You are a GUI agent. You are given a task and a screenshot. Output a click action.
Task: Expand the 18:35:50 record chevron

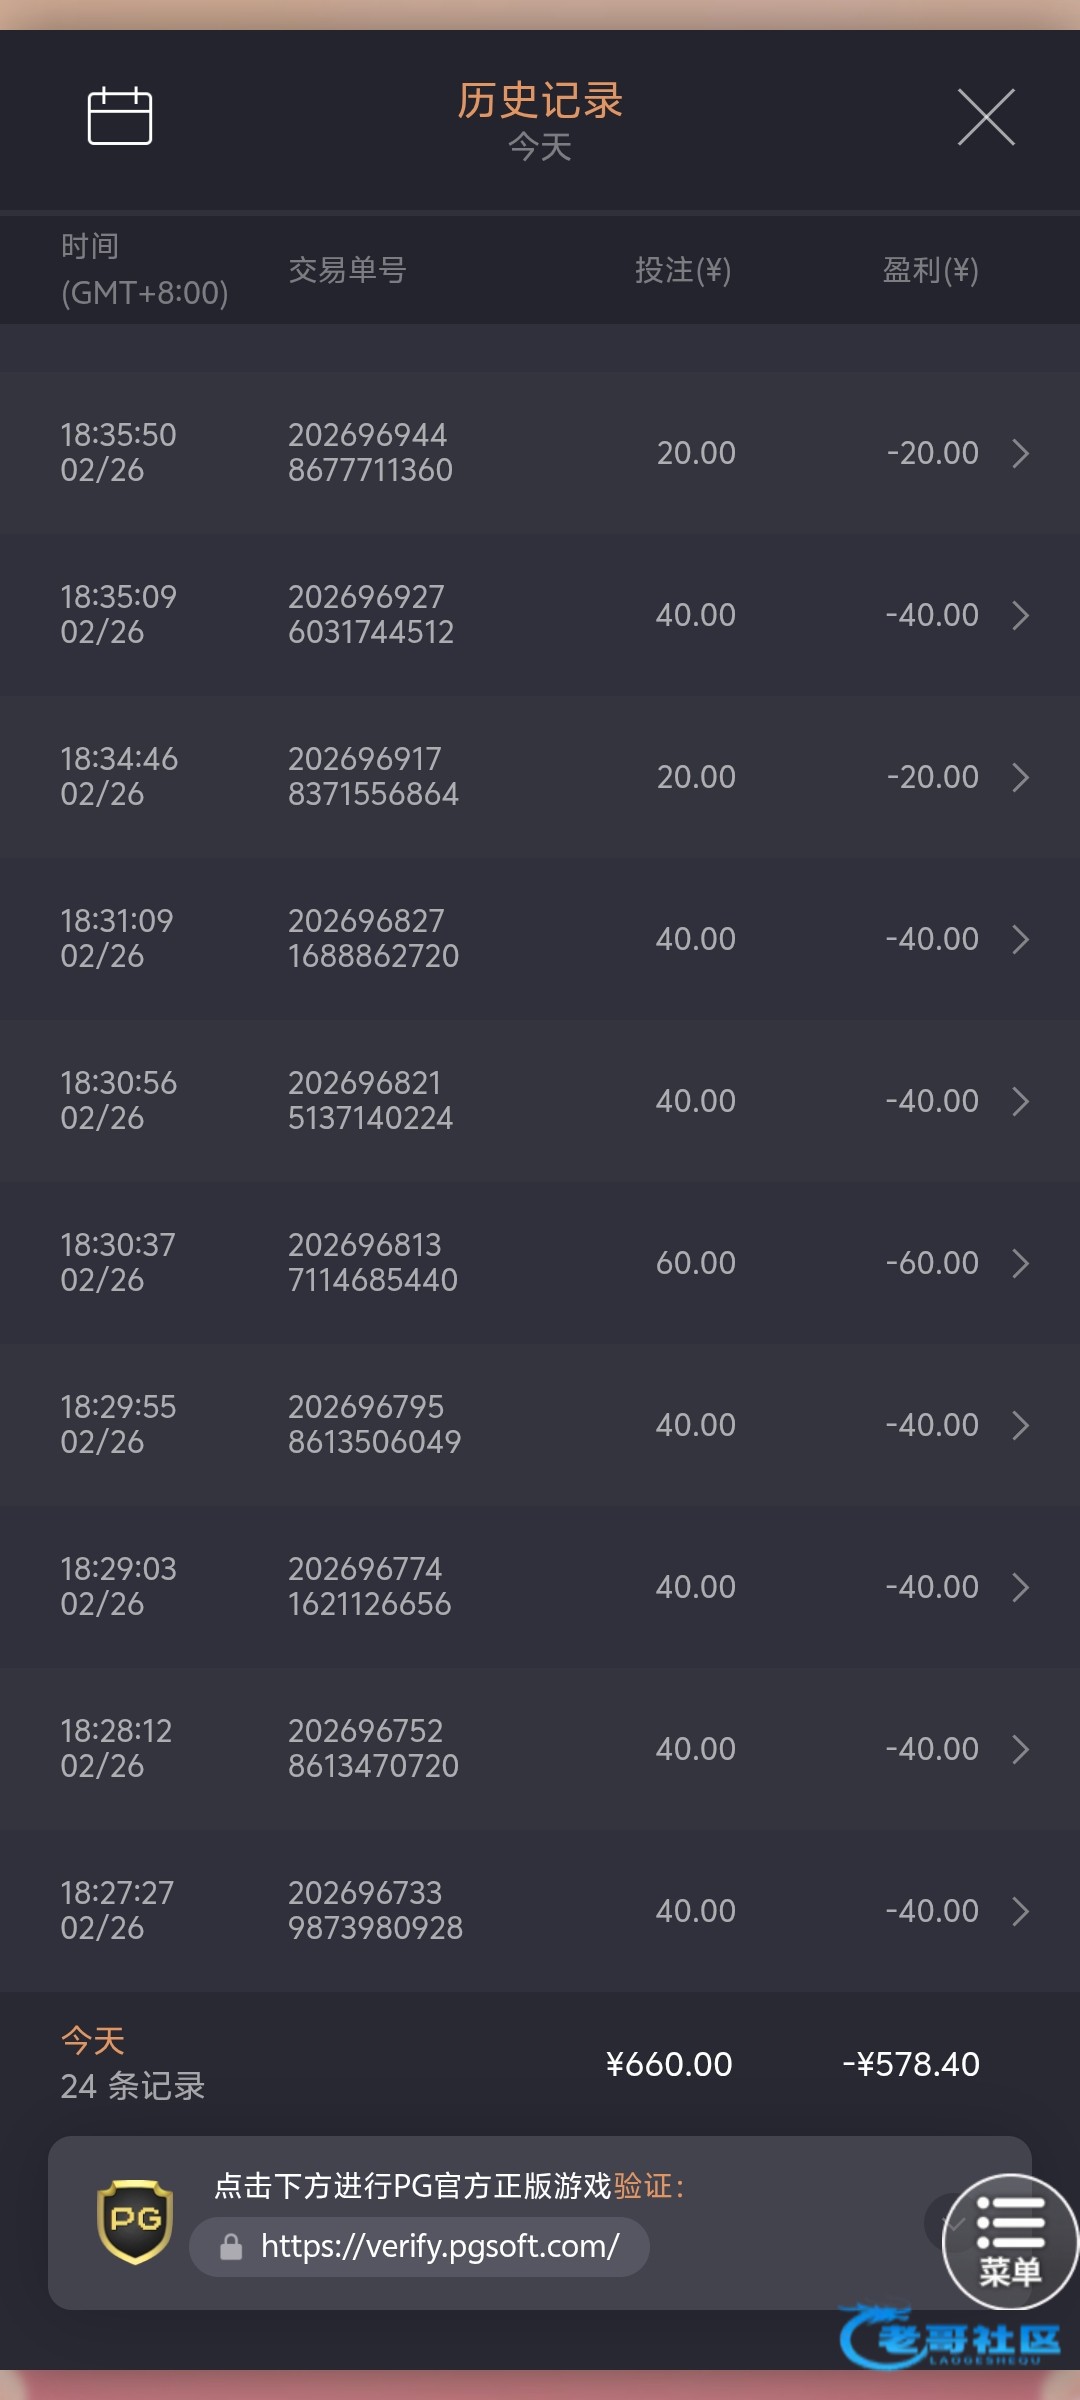point(1020,453)
